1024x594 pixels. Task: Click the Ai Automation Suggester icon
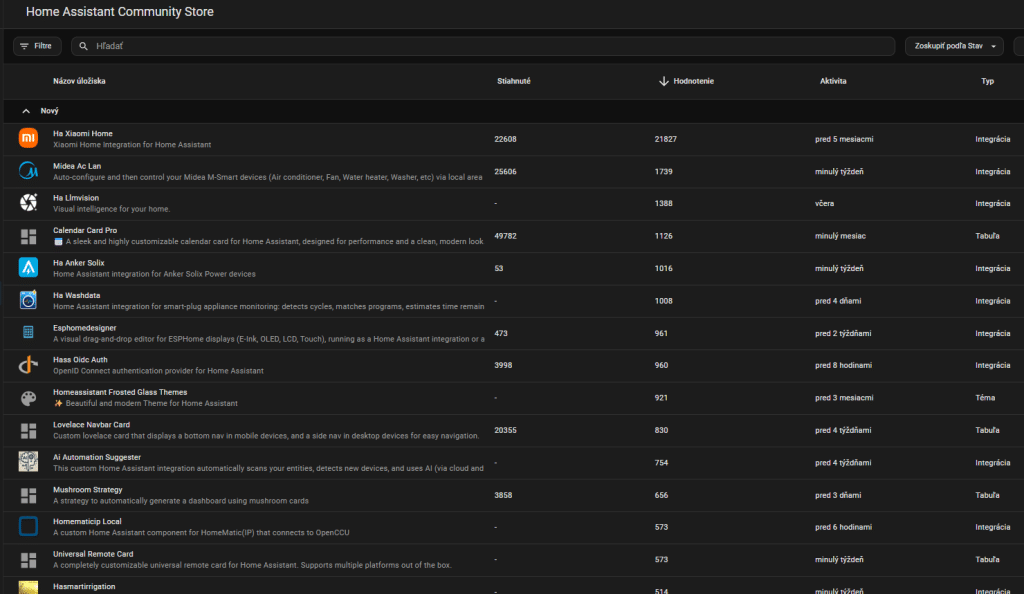click(28, 462)
